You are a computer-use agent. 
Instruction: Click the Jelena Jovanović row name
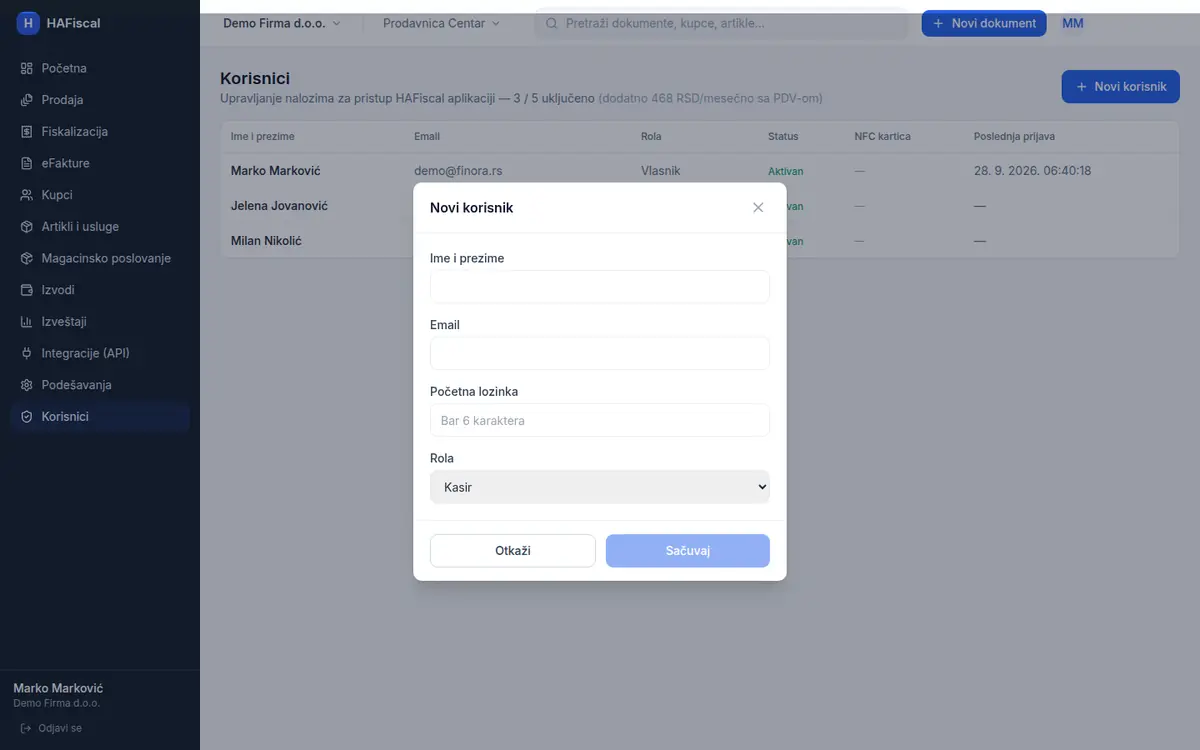[x=279, y=206]
